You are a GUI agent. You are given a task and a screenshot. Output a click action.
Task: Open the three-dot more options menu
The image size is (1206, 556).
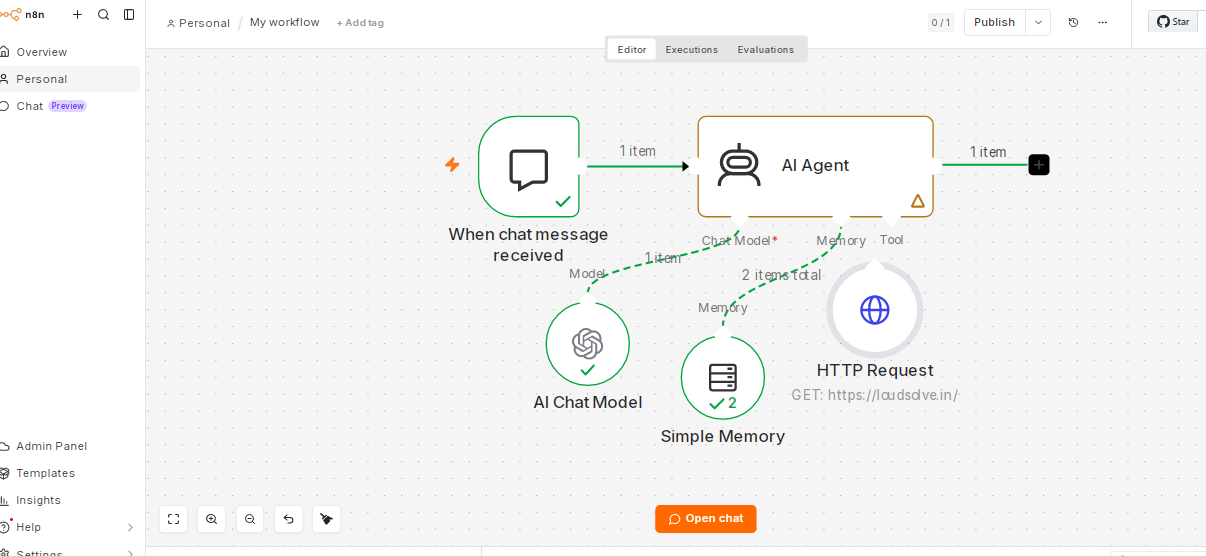[1103, 22]
